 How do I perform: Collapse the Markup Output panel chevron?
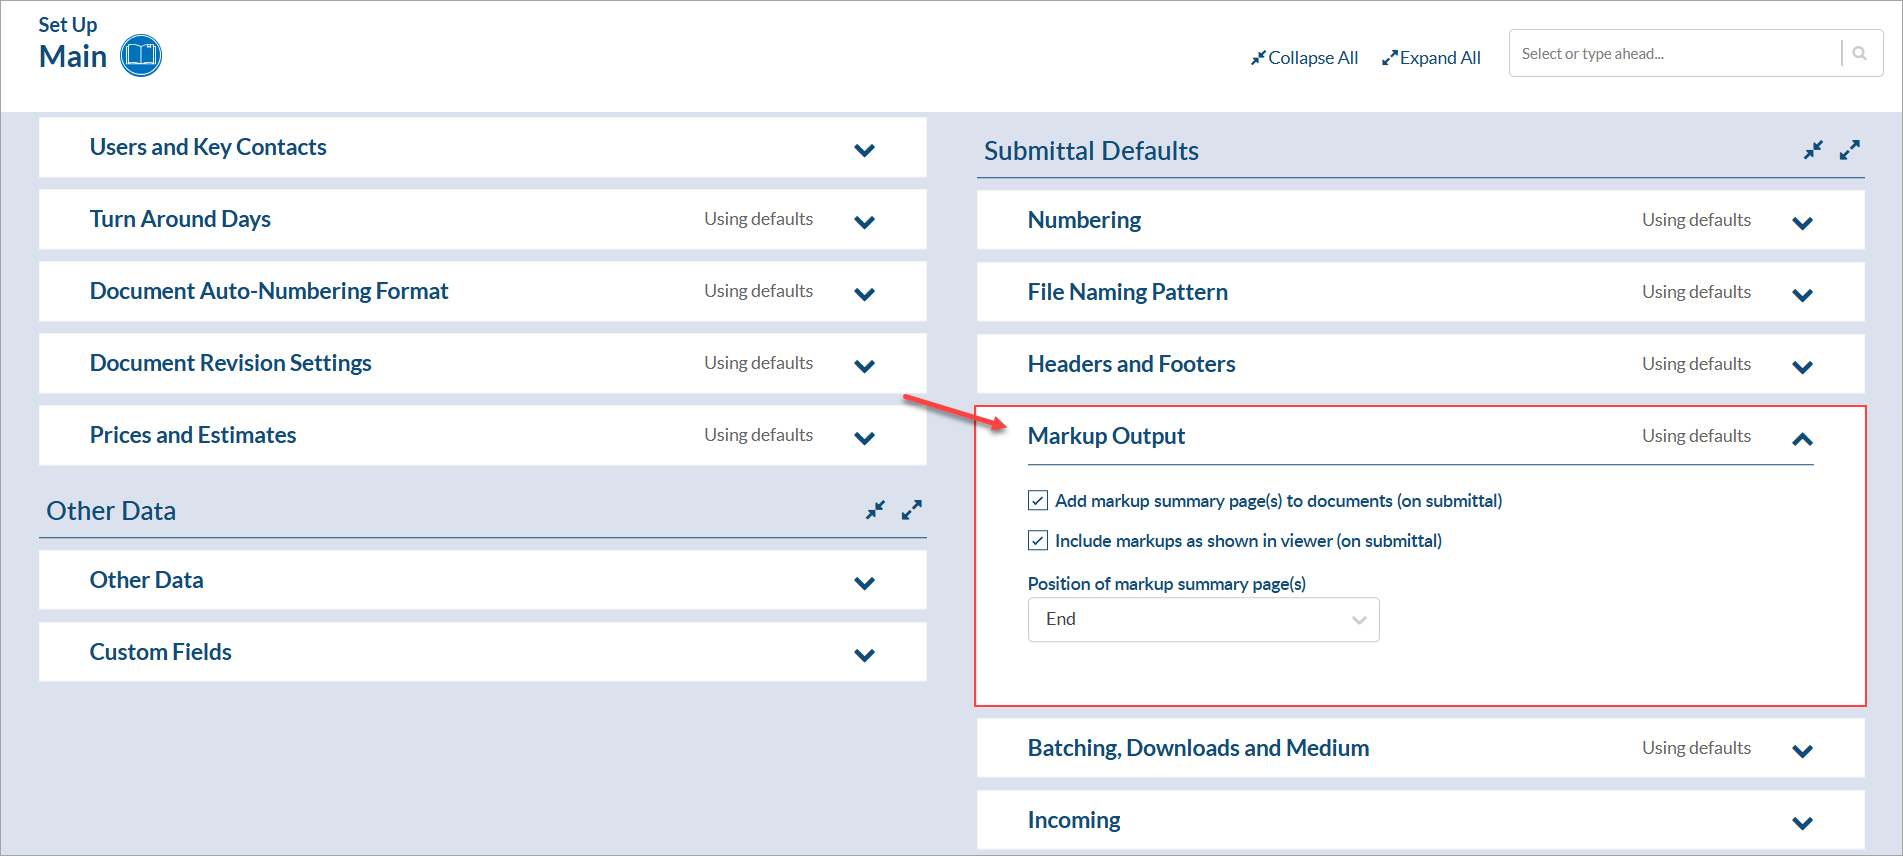[1802, 438]
